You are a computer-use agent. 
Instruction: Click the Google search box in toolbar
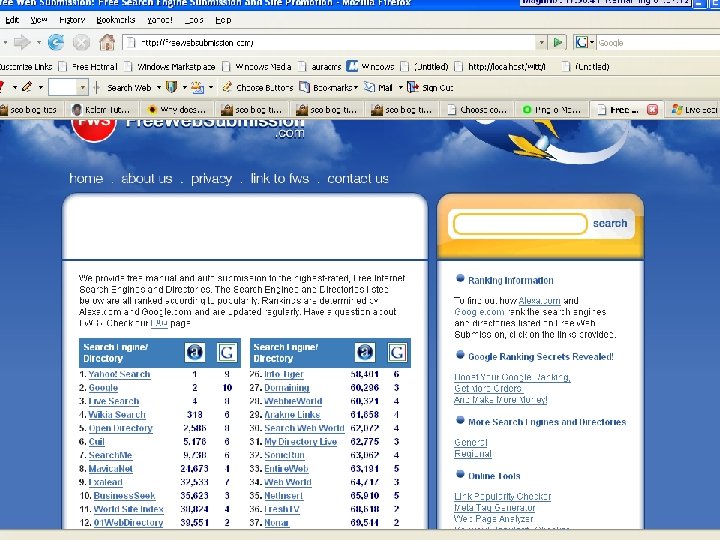[658, 43]
